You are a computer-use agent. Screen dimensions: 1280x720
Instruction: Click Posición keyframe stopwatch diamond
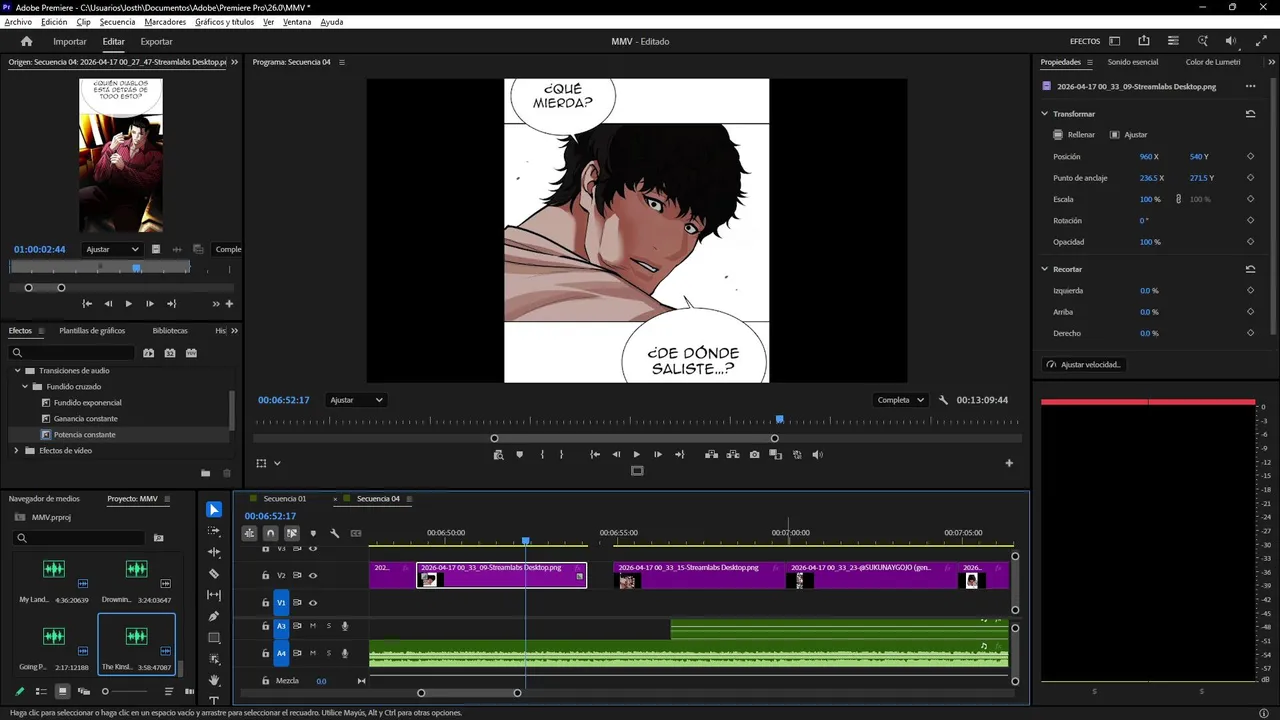coord(1250,157)
